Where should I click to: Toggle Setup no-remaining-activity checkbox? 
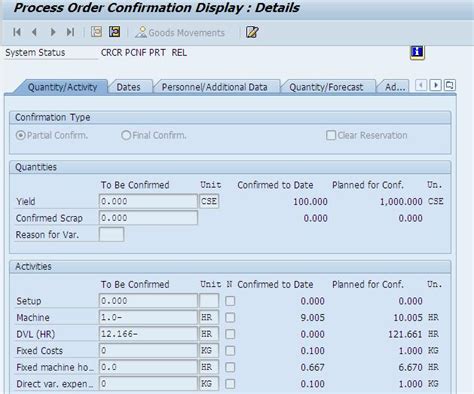[230, 301]
